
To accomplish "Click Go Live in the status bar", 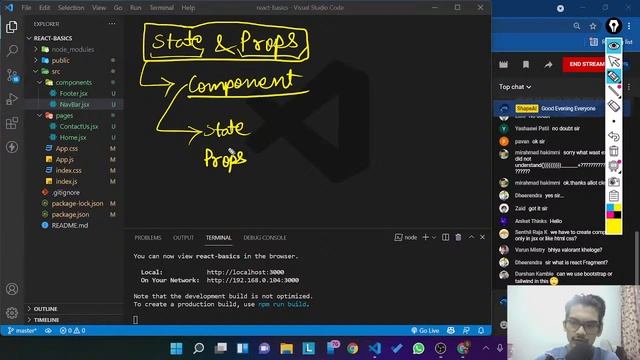I will (x=425, y=331).
